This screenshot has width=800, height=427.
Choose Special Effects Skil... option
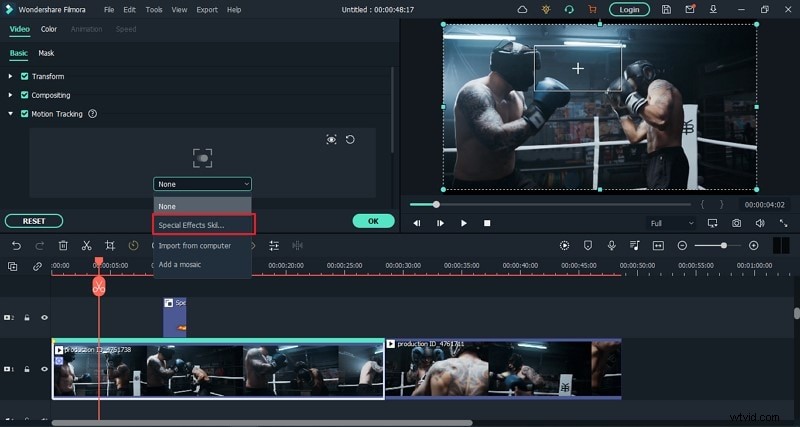203,225
